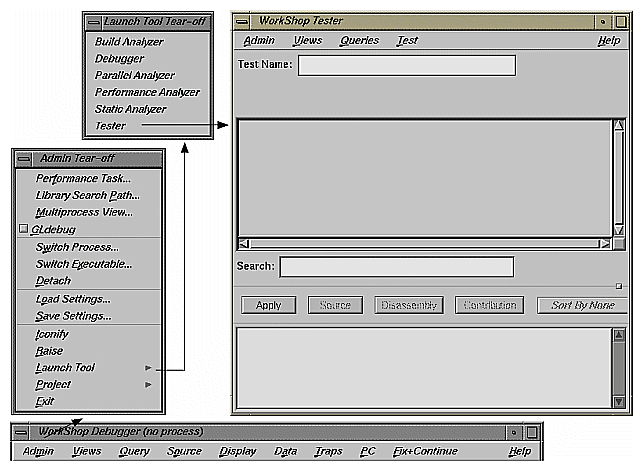The image size is (643, 471).
Task: Open Launch Tool Tear-off window menu button
Action: [x=93, y=22]
